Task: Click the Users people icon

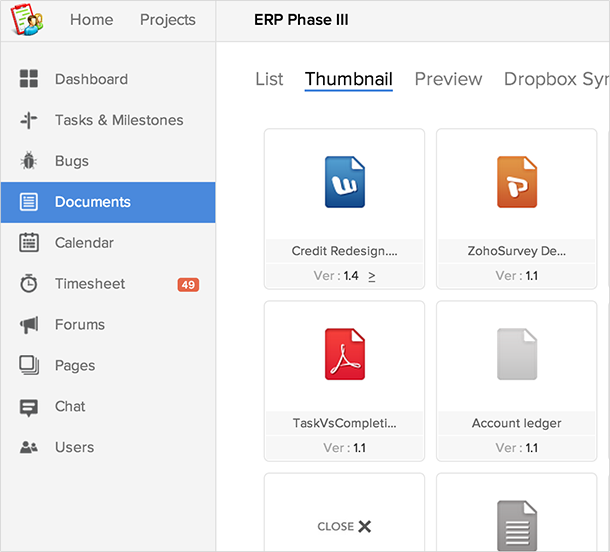Action: (29, 447)
